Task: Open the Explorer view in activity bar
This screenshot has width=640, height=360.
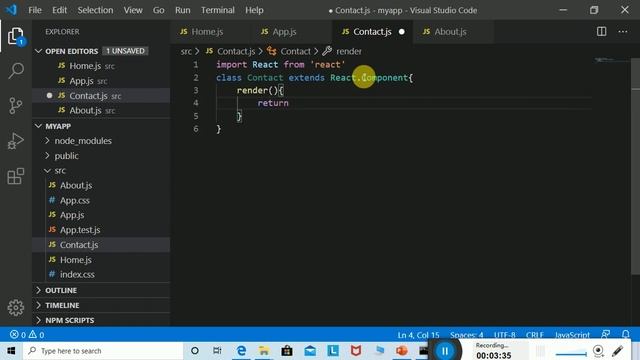Action: 16,36
